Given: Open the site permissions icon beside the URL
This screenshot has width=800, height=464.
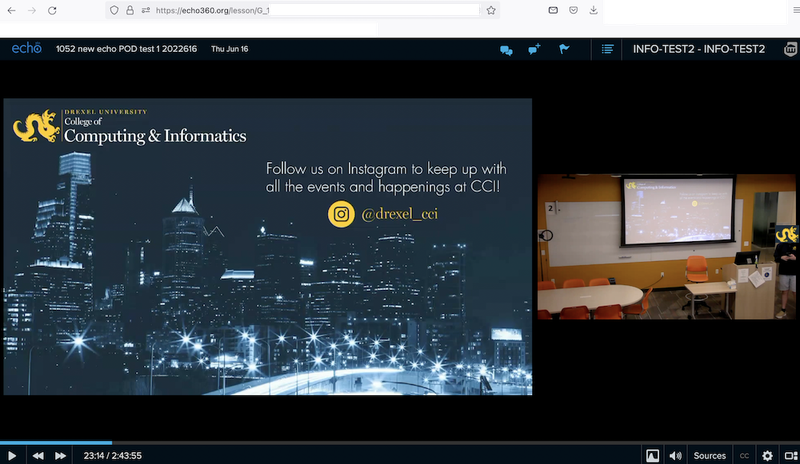Looking at the screenshot, I should [x=146, y=10].
